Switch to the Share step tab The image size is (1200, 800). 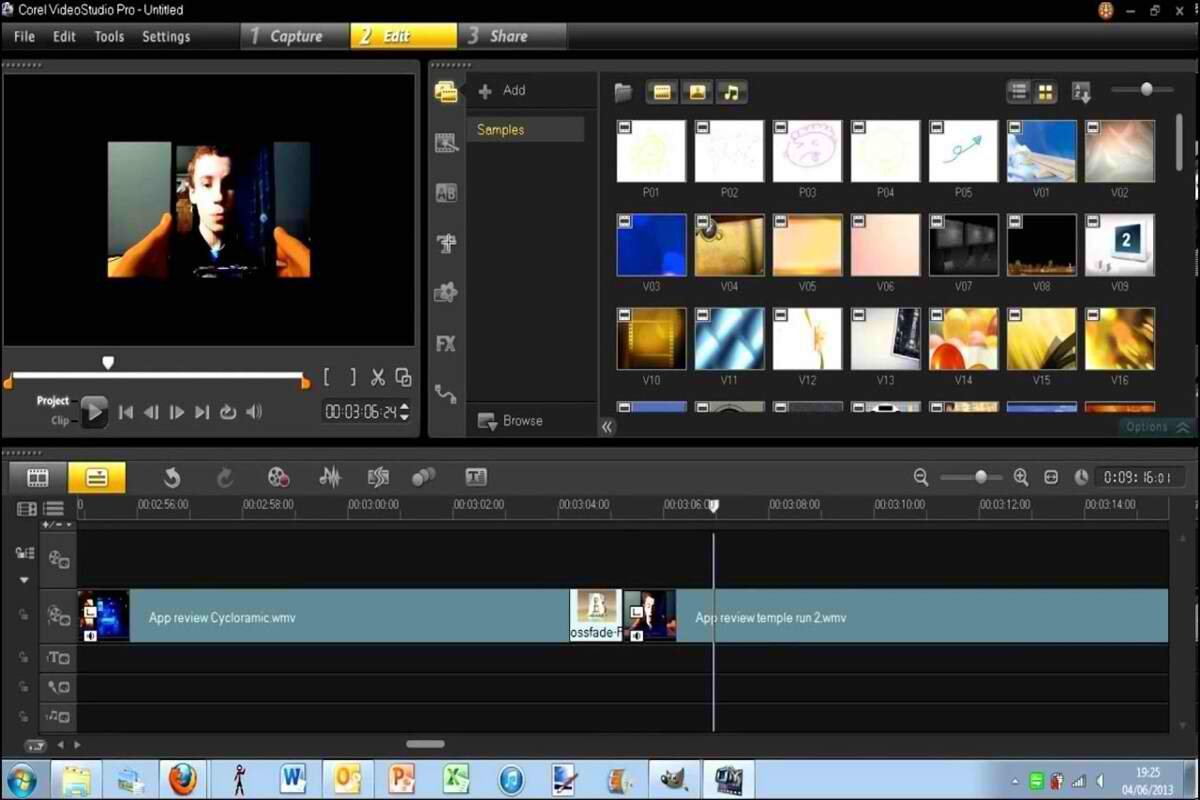(512, 36)
